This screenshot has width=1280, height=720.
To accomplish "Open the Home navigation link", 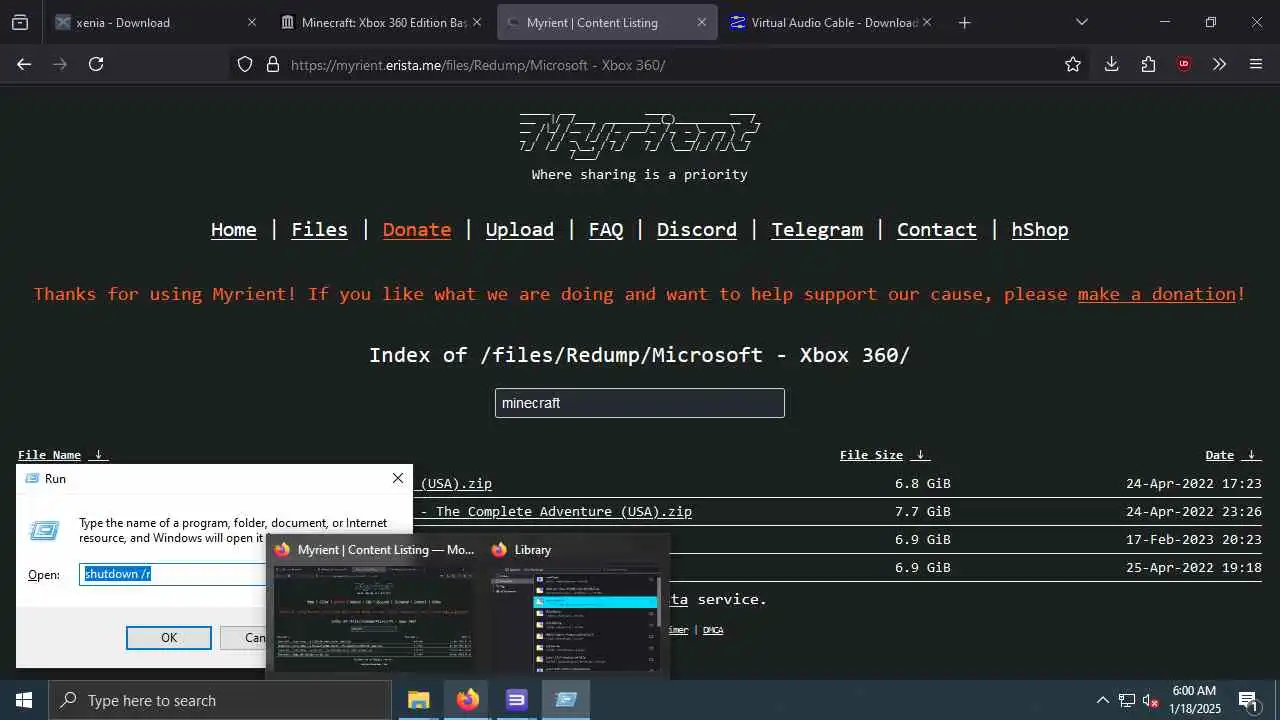I will pyautogui.click(x=234, y=229).
